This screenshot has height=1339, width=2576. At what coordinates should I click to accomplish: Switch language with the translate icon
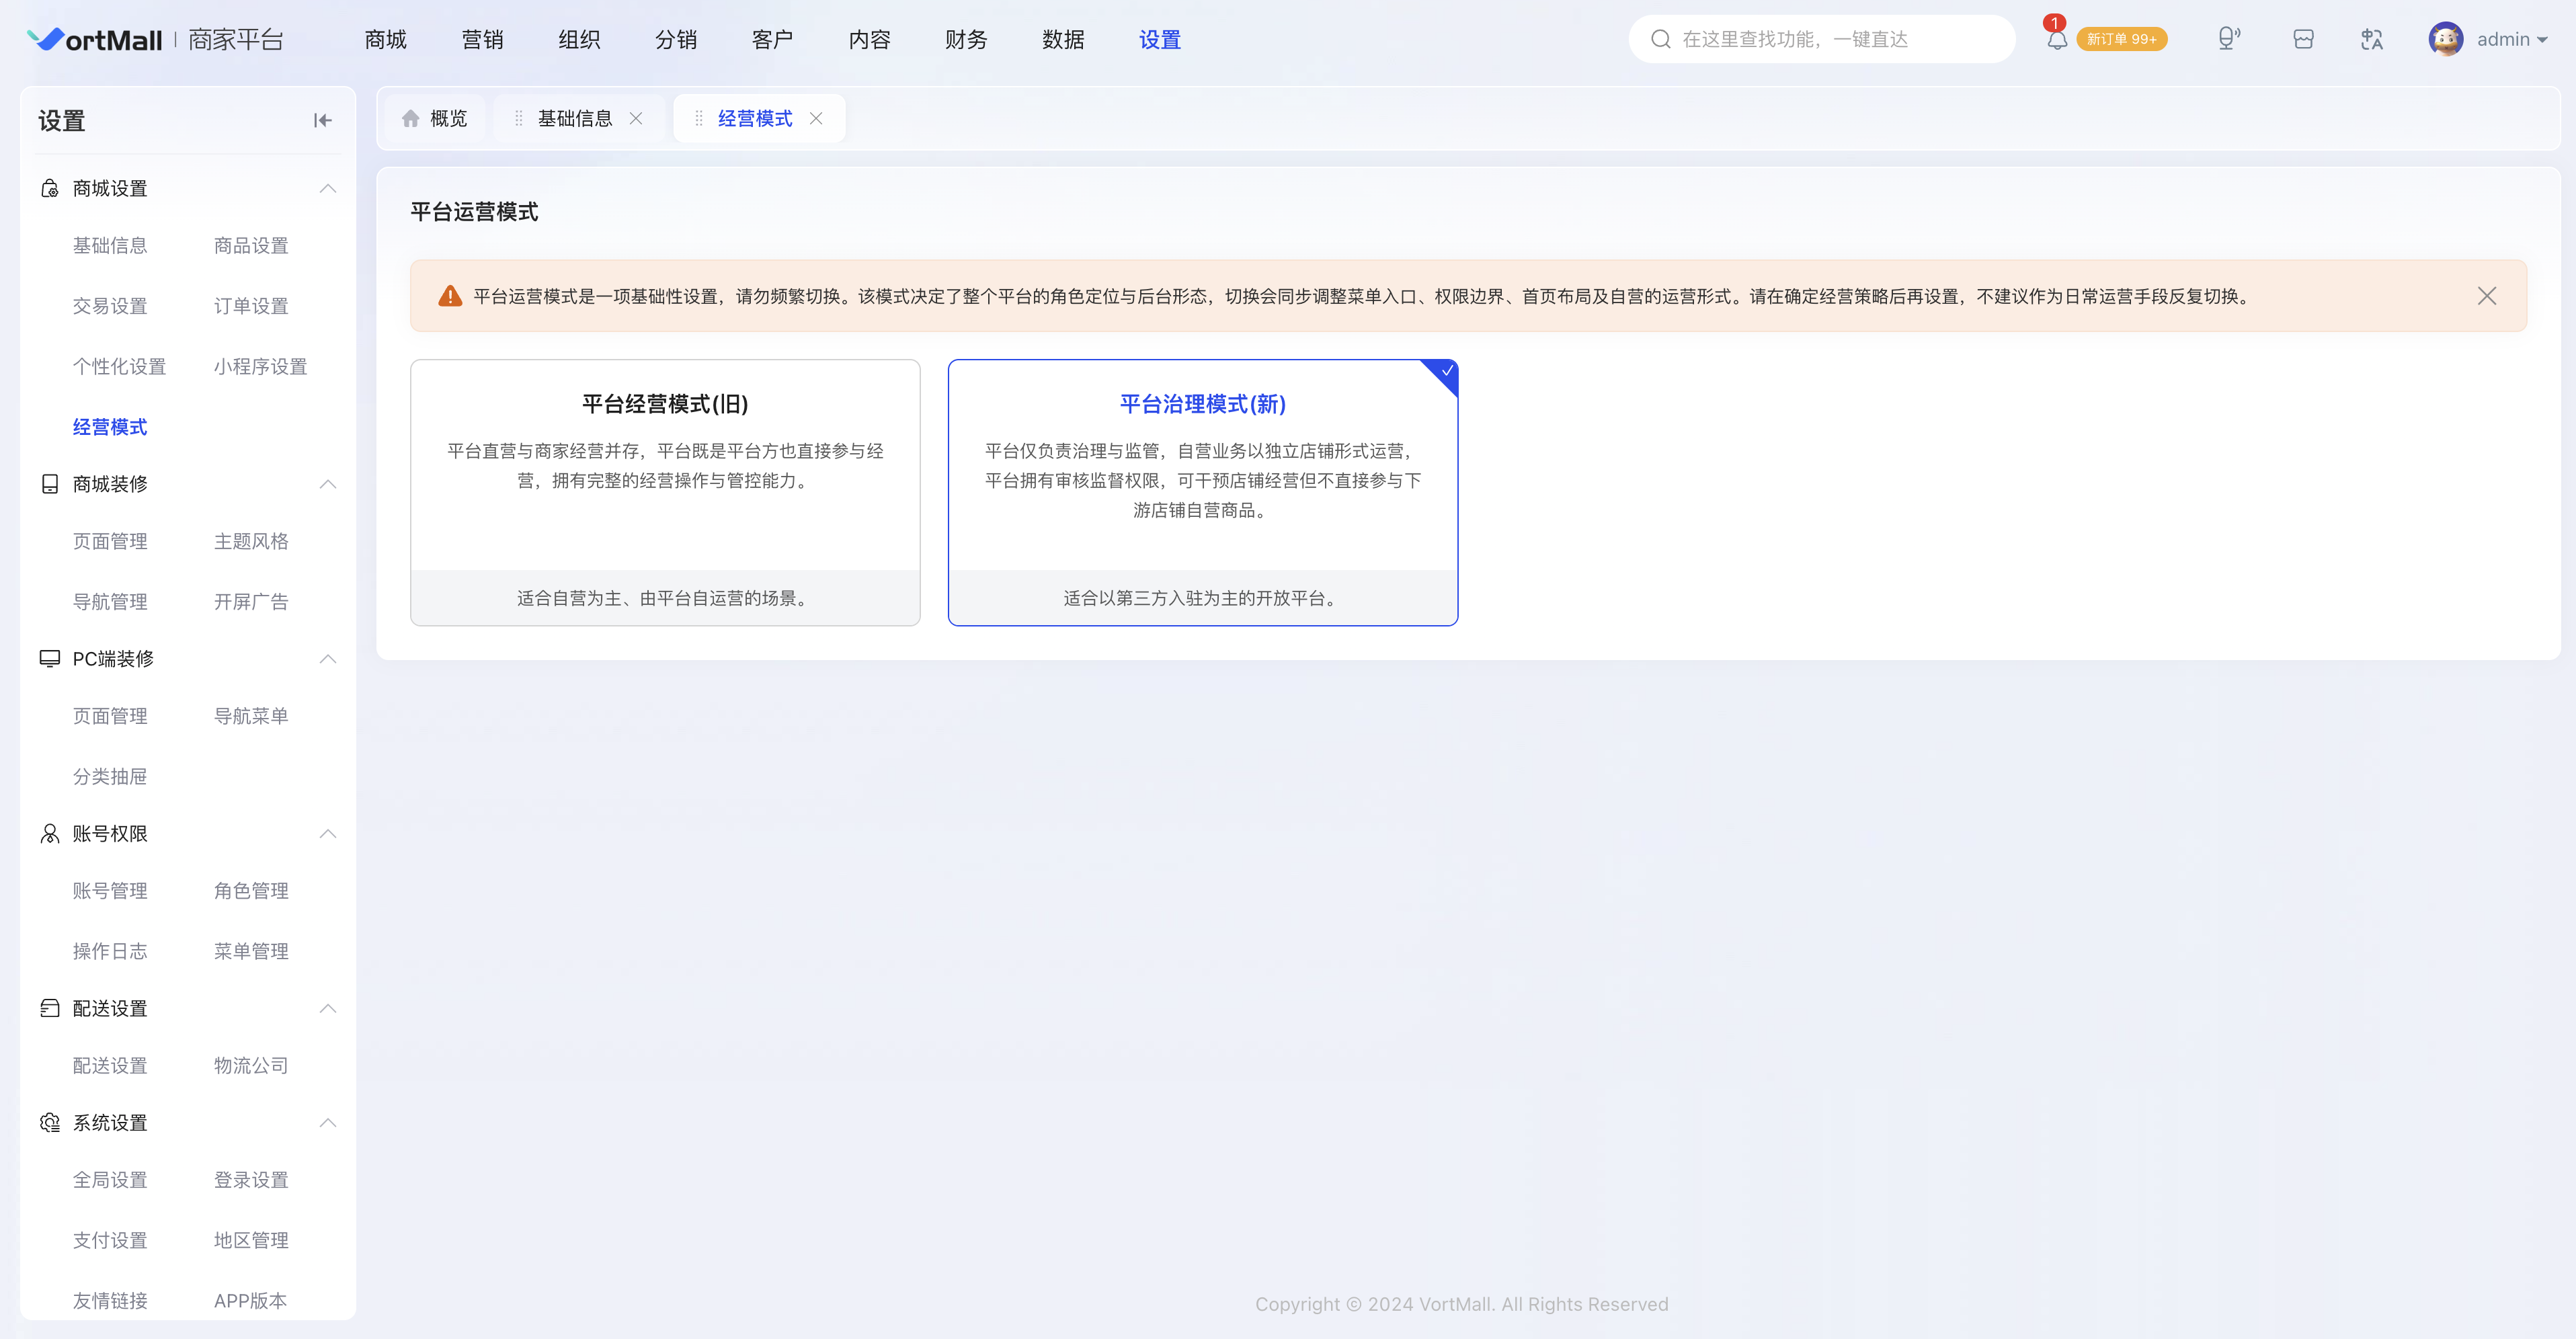(2372, 39)
